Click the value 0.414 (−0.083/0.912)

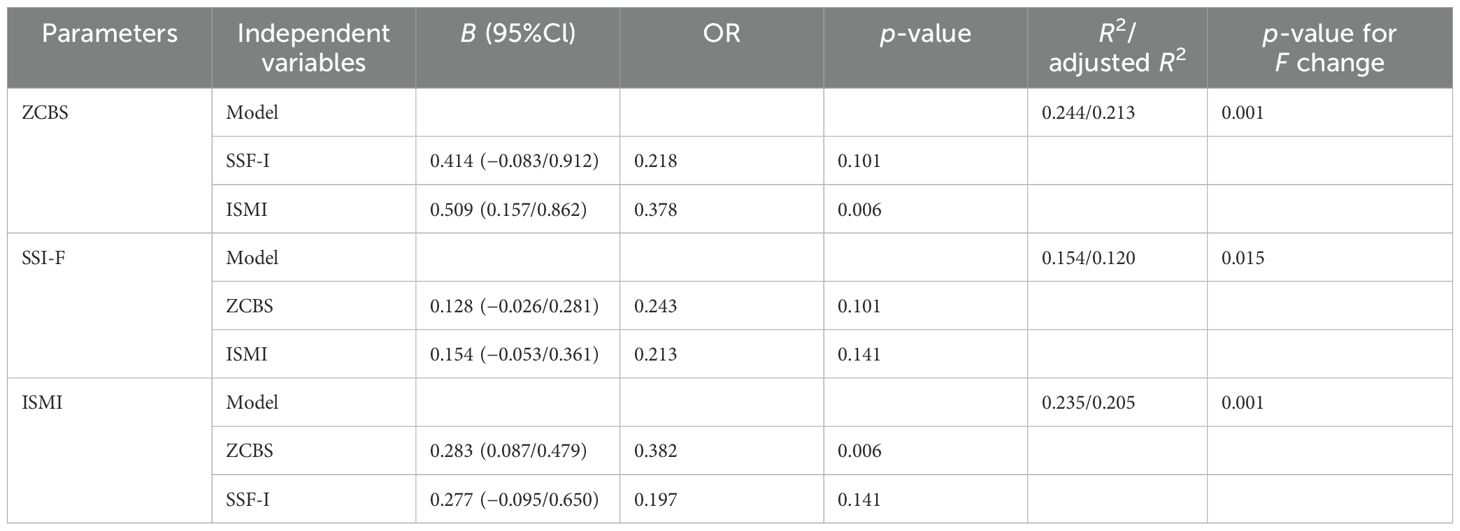pyautogui.click(x=513, y=161)
